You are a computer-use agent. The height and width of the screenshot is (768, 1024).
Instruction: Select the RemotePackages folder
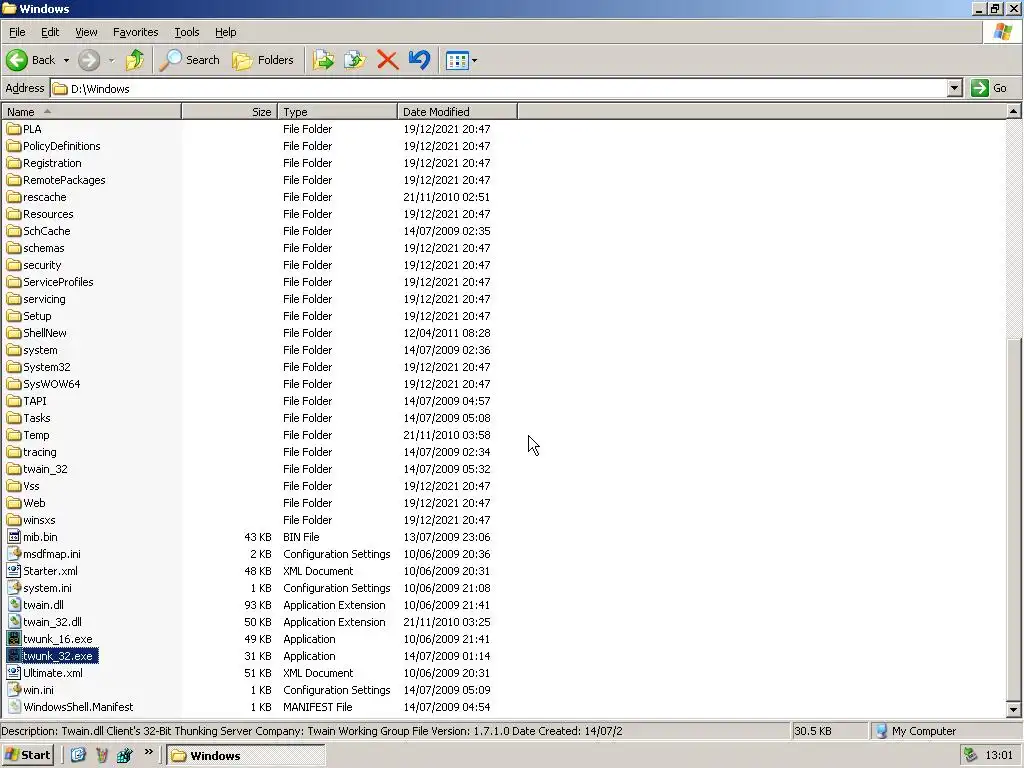[56, 180]
